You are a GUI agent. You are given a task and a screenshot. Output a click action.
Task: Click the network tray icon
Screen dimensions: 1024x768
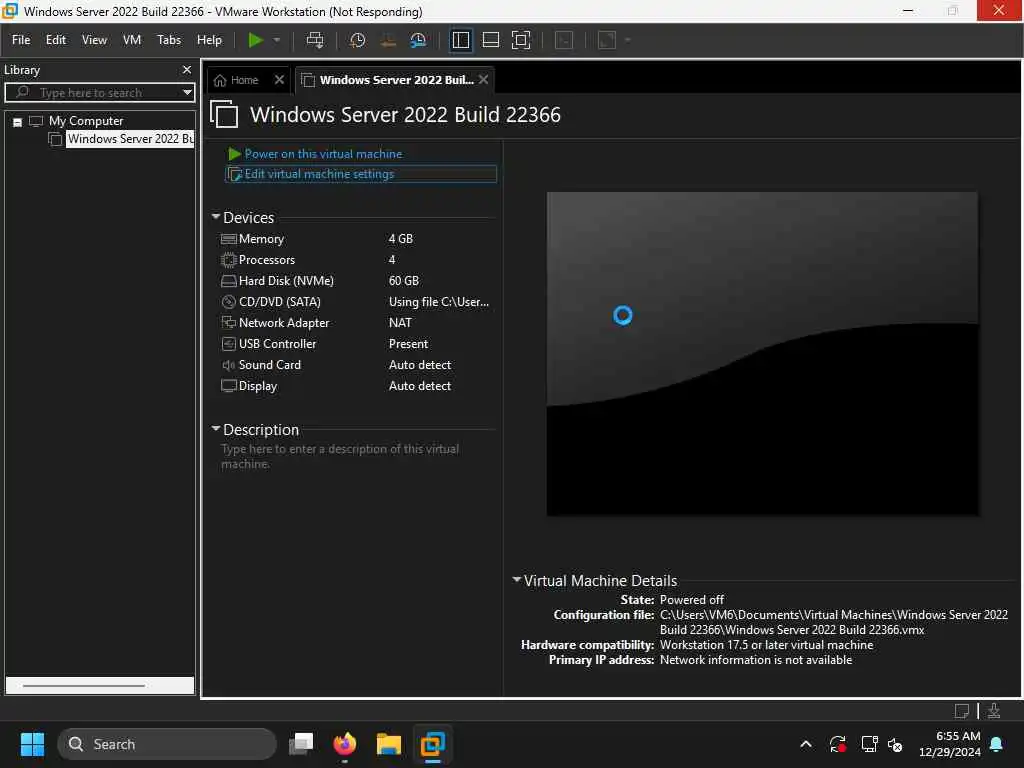(869, 744)
